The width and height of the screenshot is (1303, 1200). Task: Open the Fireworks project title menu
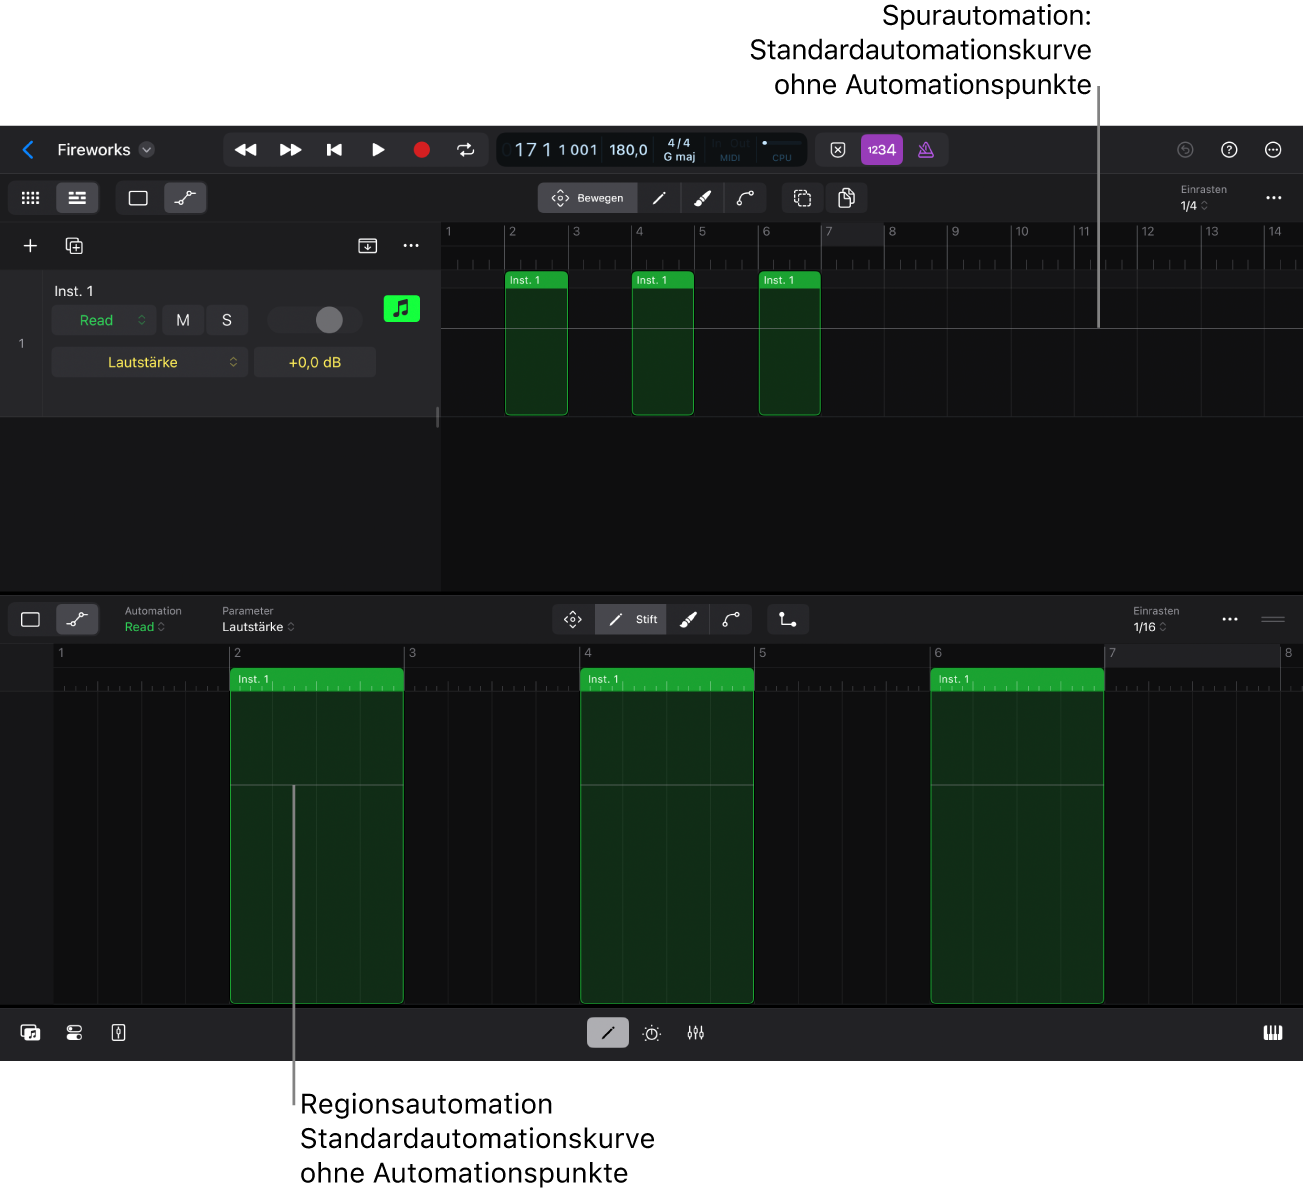pyautogui.click(x=105, y=150)
